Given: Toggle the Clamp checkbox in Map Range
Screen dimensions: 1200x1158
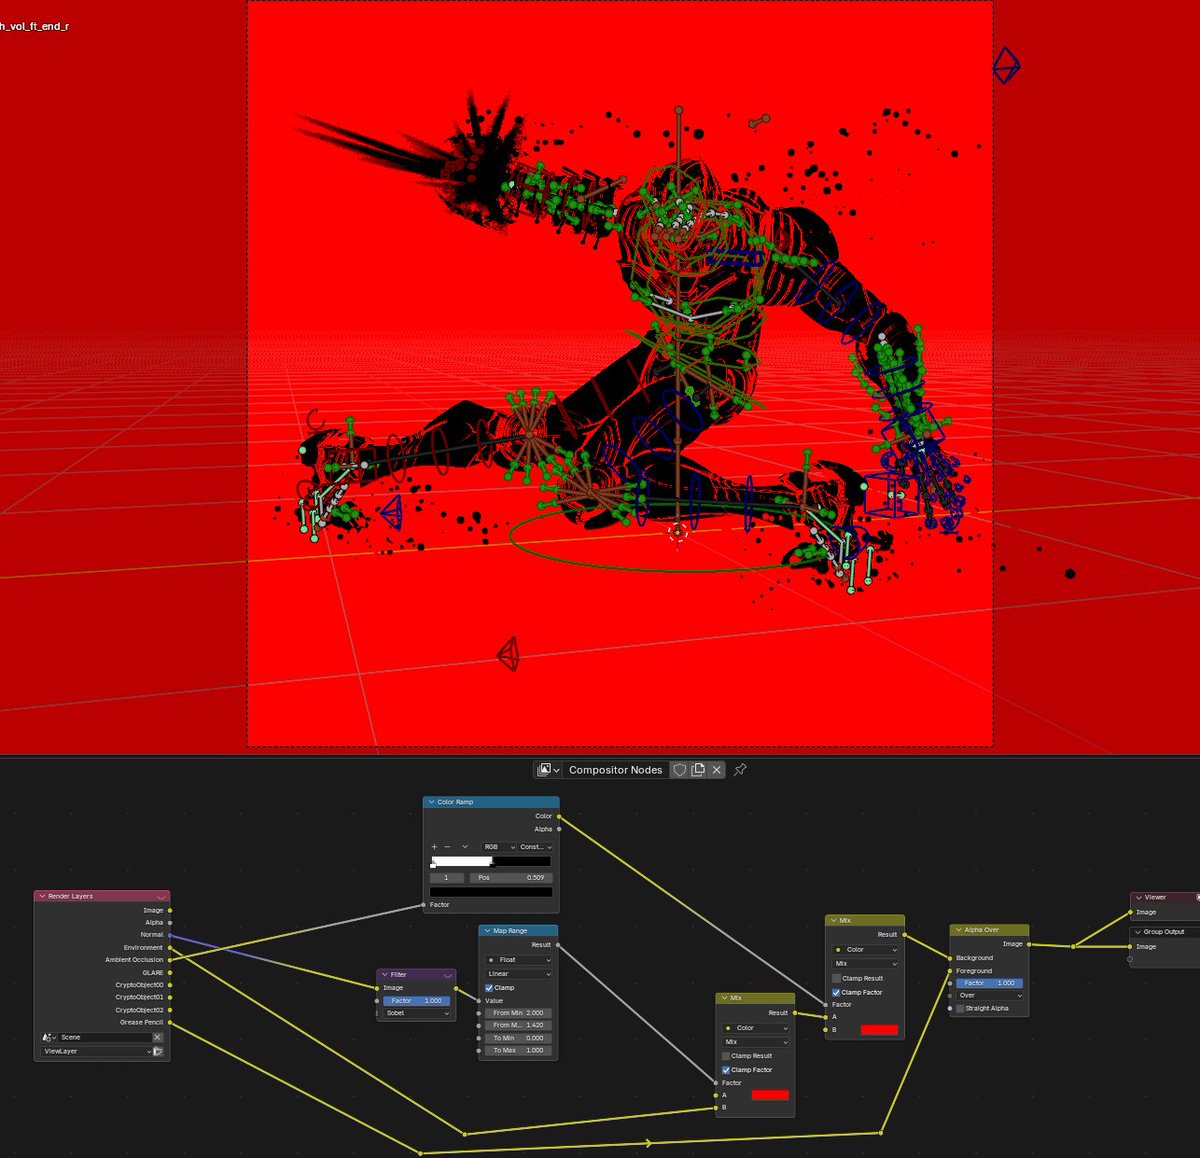Looking at the screenshot, I should 489,988.
